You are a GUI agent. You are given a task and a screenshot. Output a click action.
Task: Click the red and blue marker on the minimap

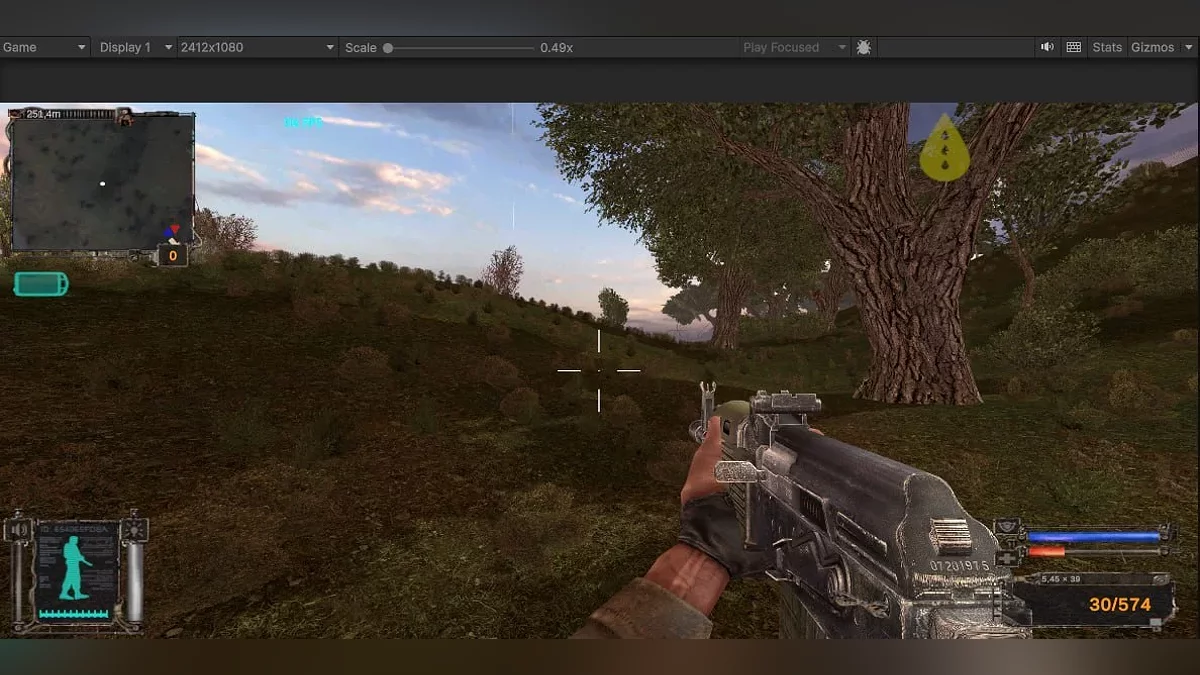173,233
